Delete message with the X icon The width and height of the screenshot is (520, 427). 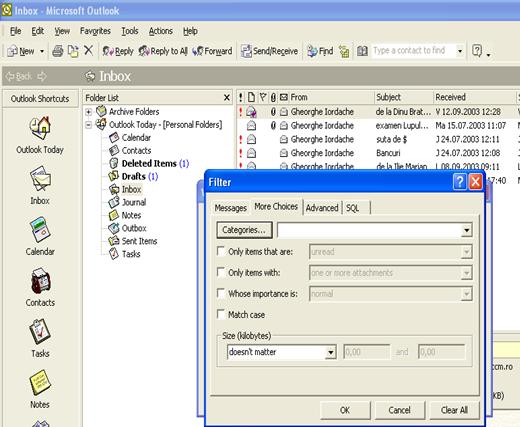[x=88, y=51]
